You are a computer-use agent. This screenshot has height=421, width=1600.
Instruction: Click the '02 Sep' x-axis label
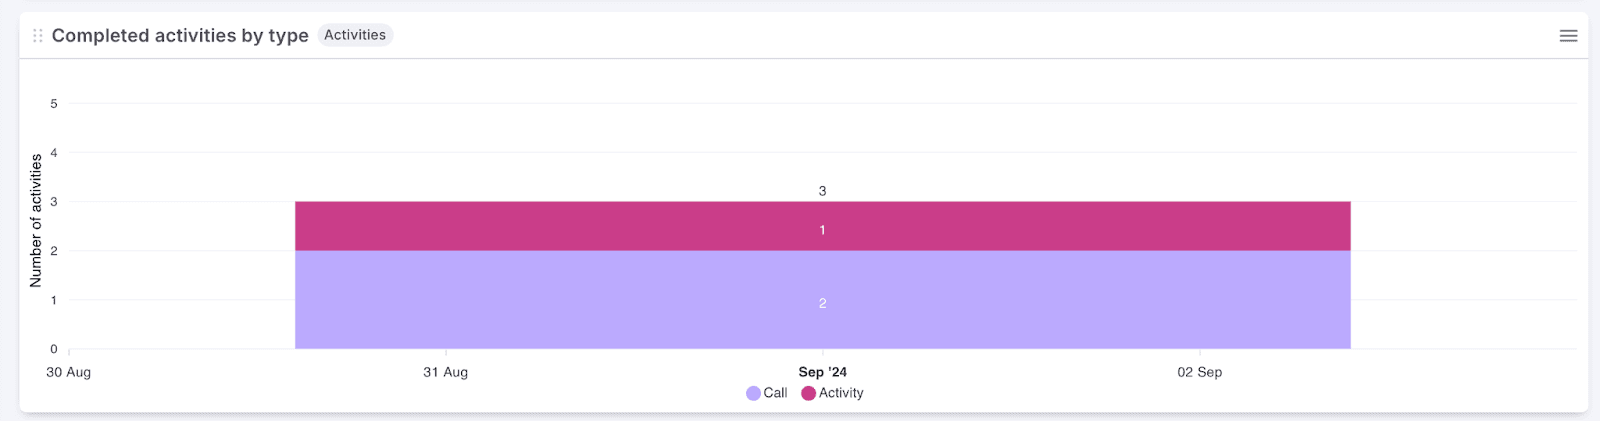[1199, 372]
